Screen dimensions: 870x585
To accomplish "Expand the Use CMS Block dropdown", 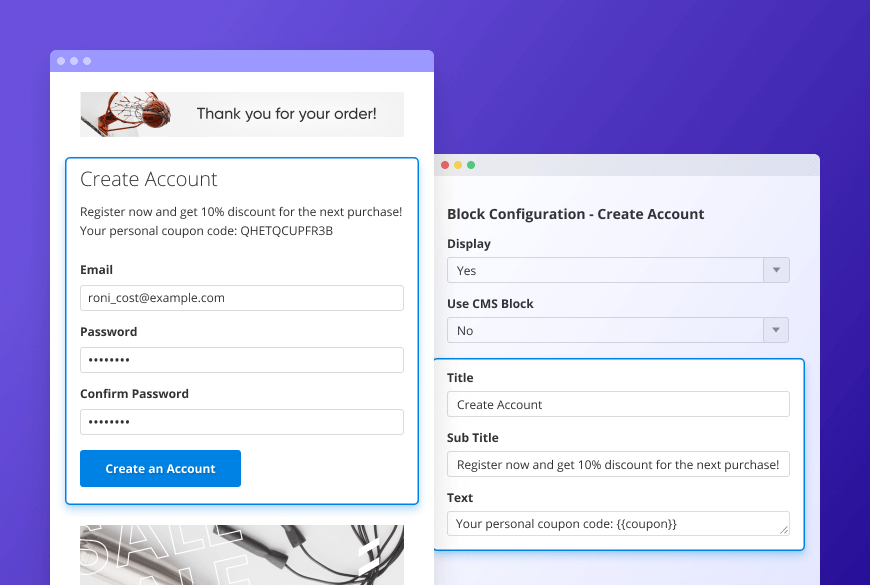I will click(x=606, y=330).
